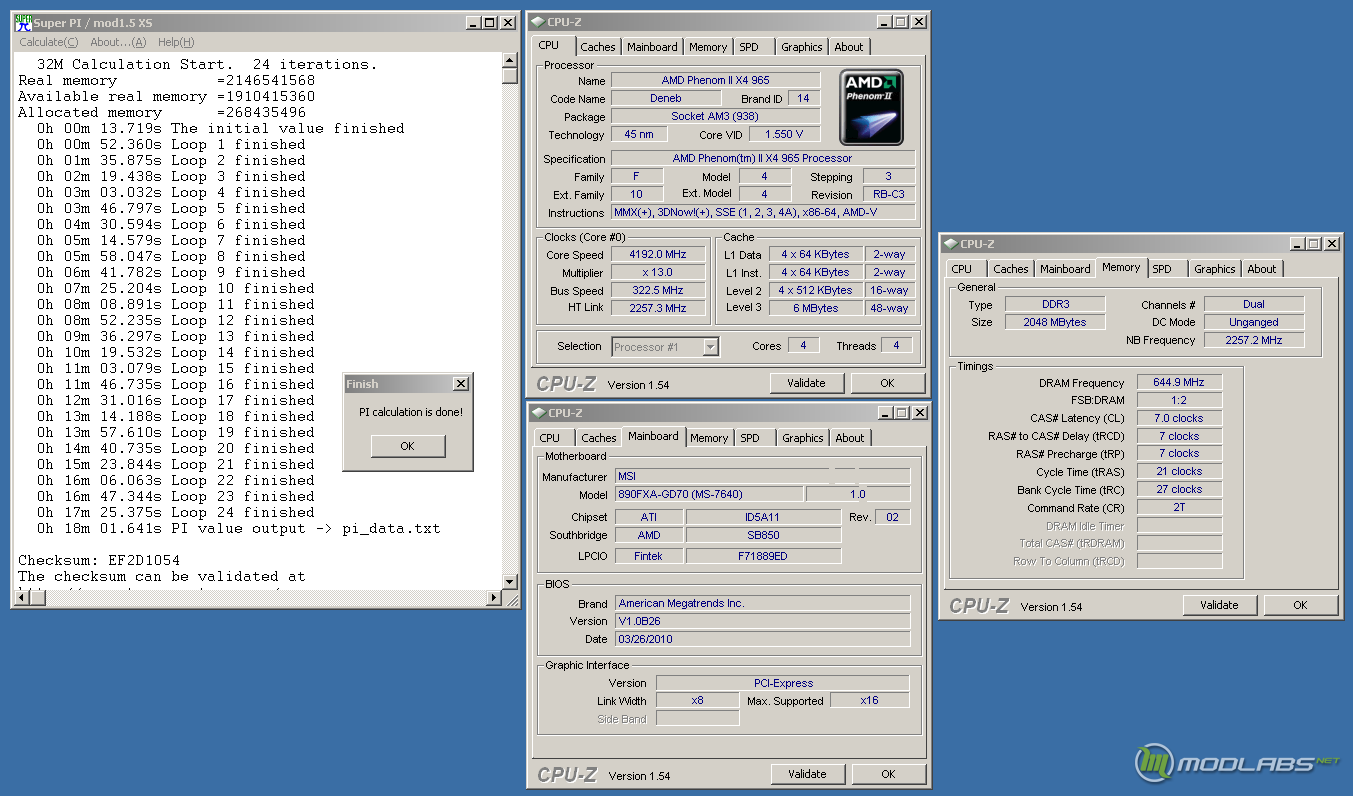Click the Bus Speed value 322.5 MHz
1353x796 pixels.
click(658, 291)
